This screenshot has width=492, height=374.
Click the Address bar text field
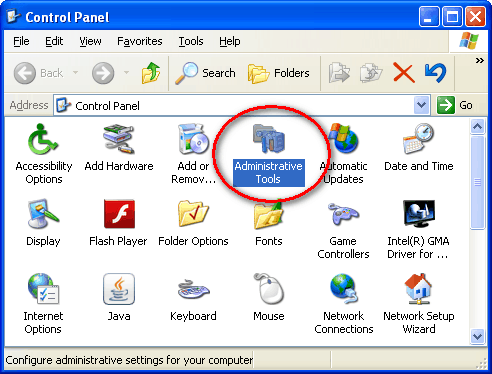coord(241,106)
